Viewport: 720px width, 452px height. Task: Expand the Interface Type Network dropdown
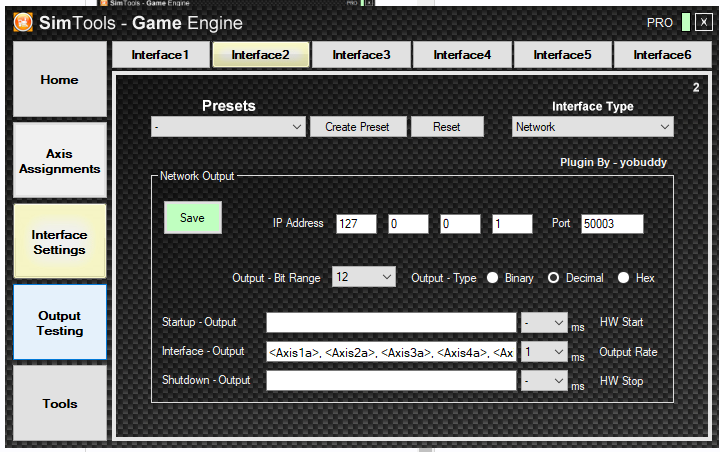click(x=592, y=127)
